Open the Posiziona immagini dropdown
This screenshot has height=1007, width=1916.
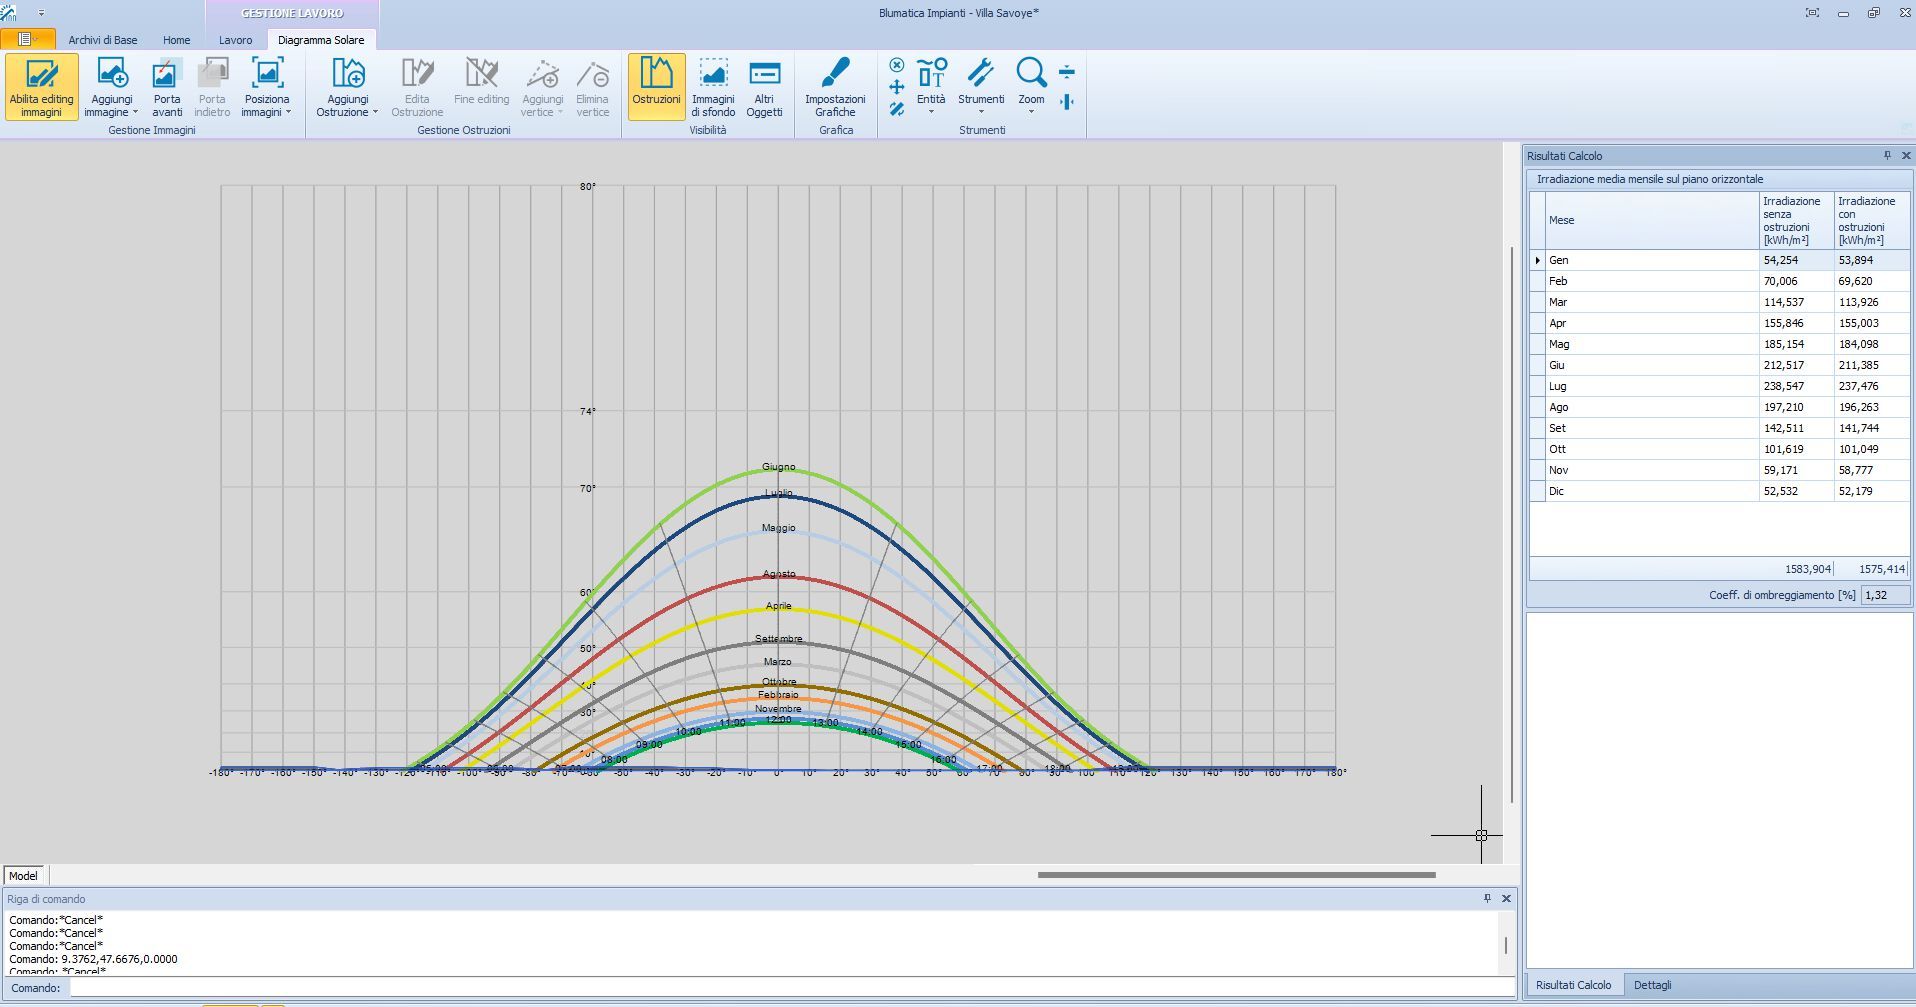tap(267, 105)
